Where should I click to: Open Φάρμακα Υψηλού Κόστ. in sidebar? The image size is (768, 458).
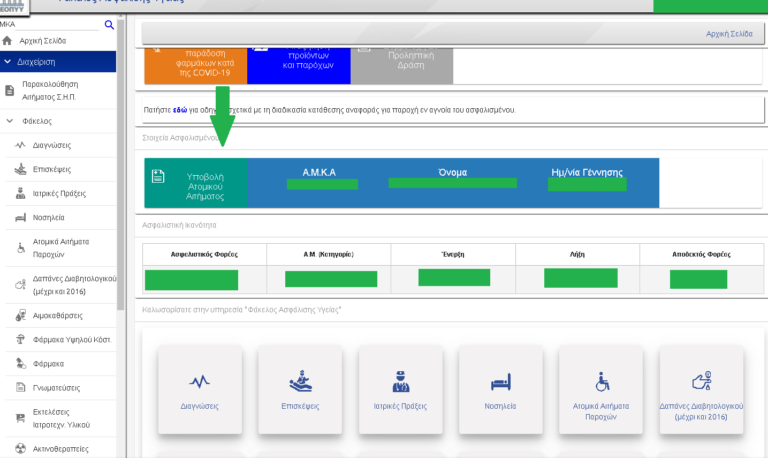point(70,340)
